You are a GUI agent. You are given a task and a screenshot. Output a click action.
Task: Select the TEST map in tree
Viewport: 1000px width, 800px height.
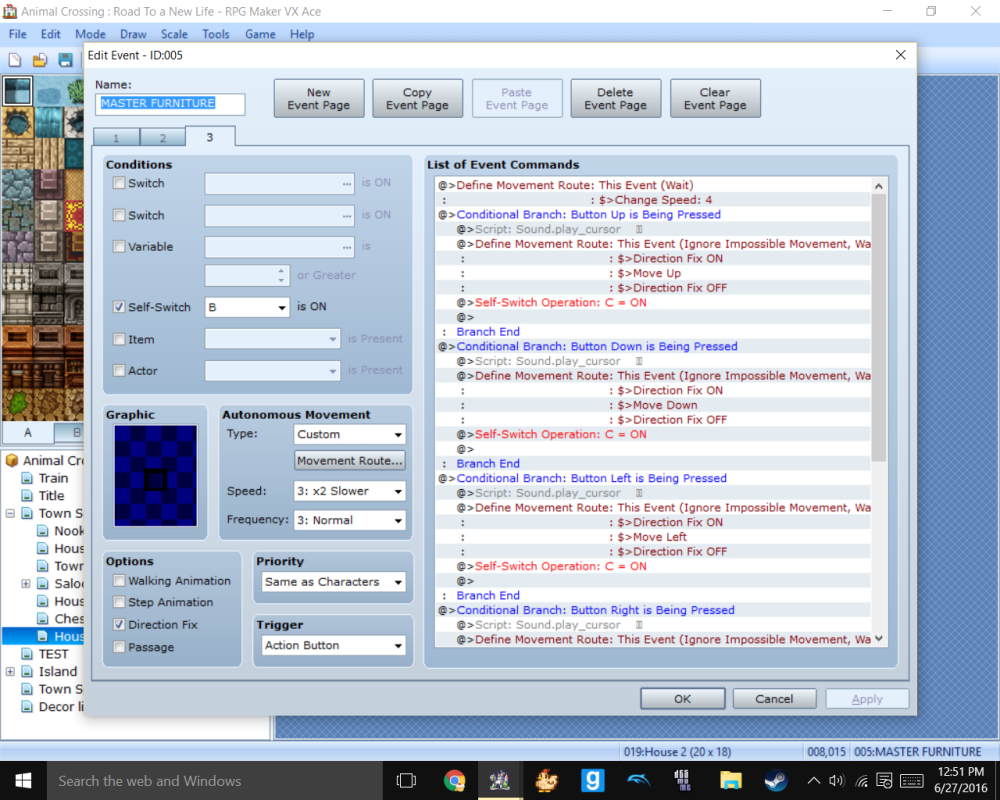pos(53,654)
